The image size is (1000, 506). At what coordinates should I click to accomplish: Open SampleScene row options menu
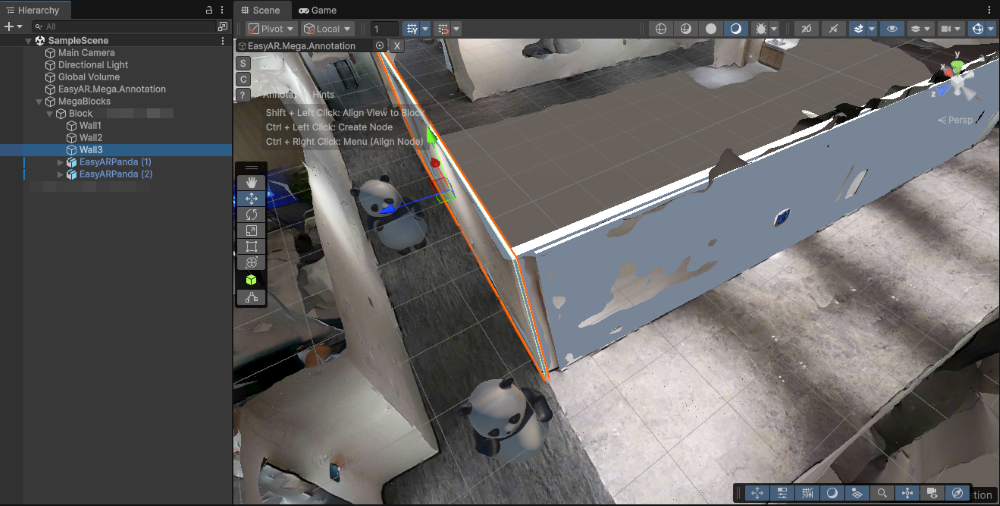pos(223,41)
